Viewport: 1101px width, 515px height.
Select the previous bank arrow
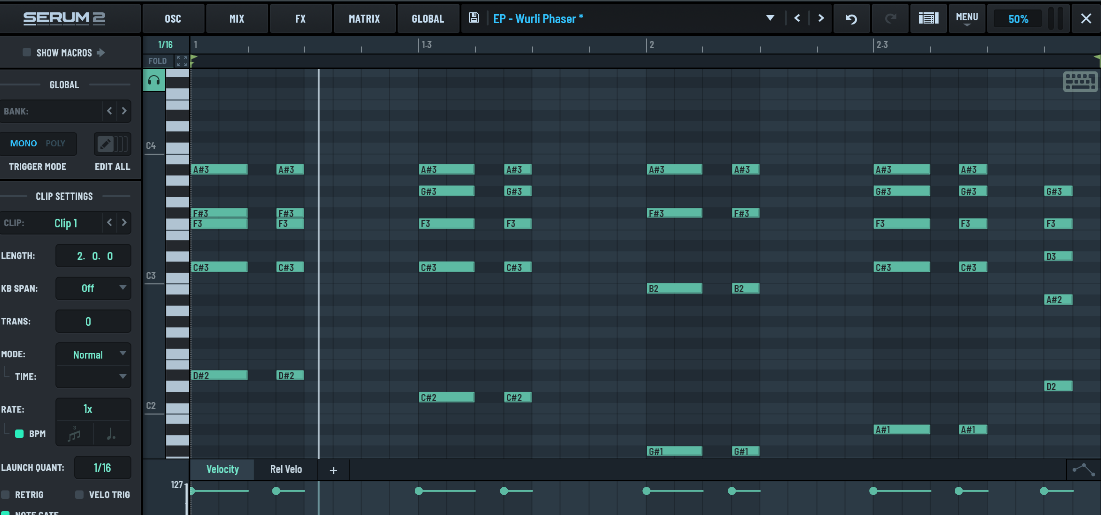[x=109, y=111]
